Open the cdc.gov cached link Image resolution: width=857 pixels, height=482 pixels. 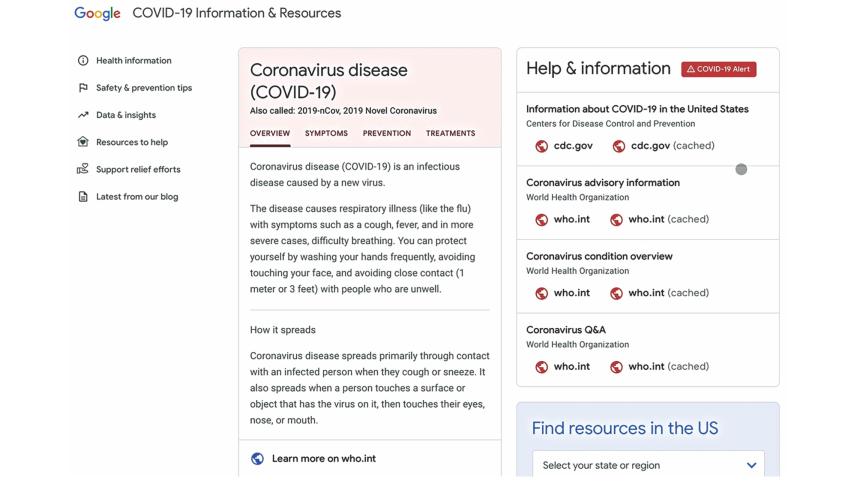click(x=670, y=146)
